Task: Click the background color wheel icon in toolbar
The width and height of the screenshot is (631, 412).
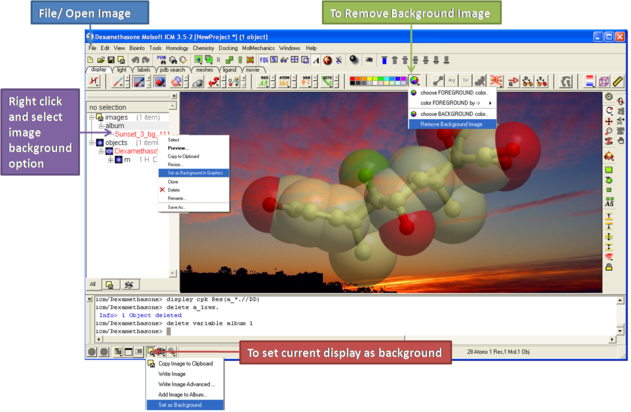Action: pyautogui.click(x=415, y=81)
